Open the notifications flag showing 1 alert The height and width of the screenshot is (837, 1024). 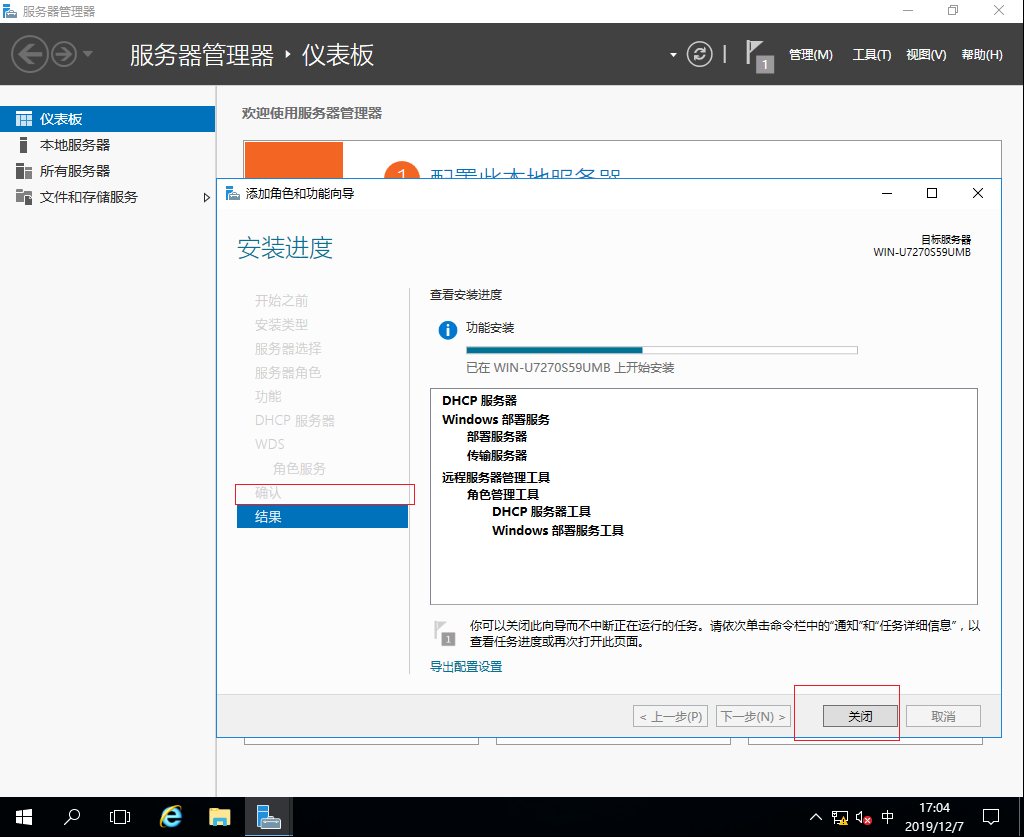755,54
